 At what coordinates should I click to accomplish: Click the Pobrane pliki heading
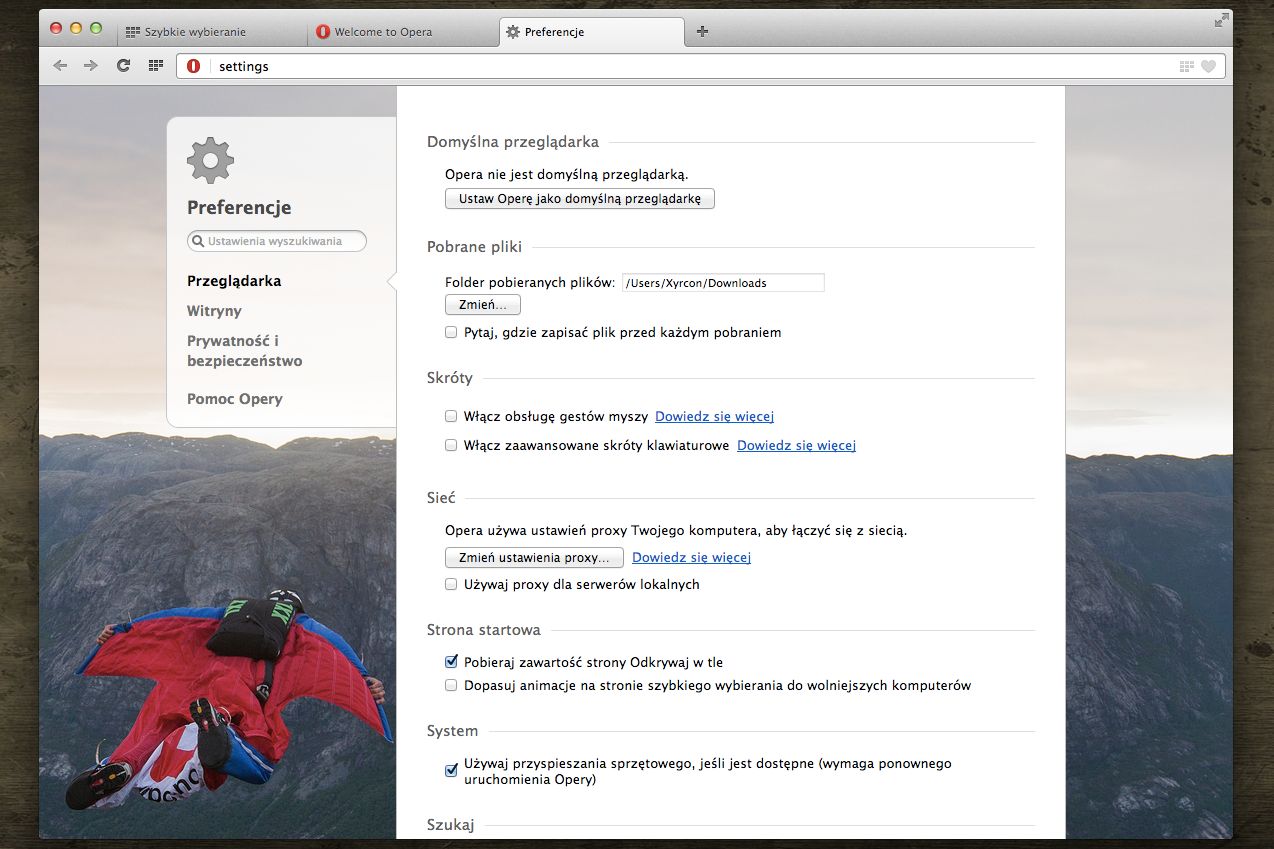pyautogui.click(x=474, y=247)
